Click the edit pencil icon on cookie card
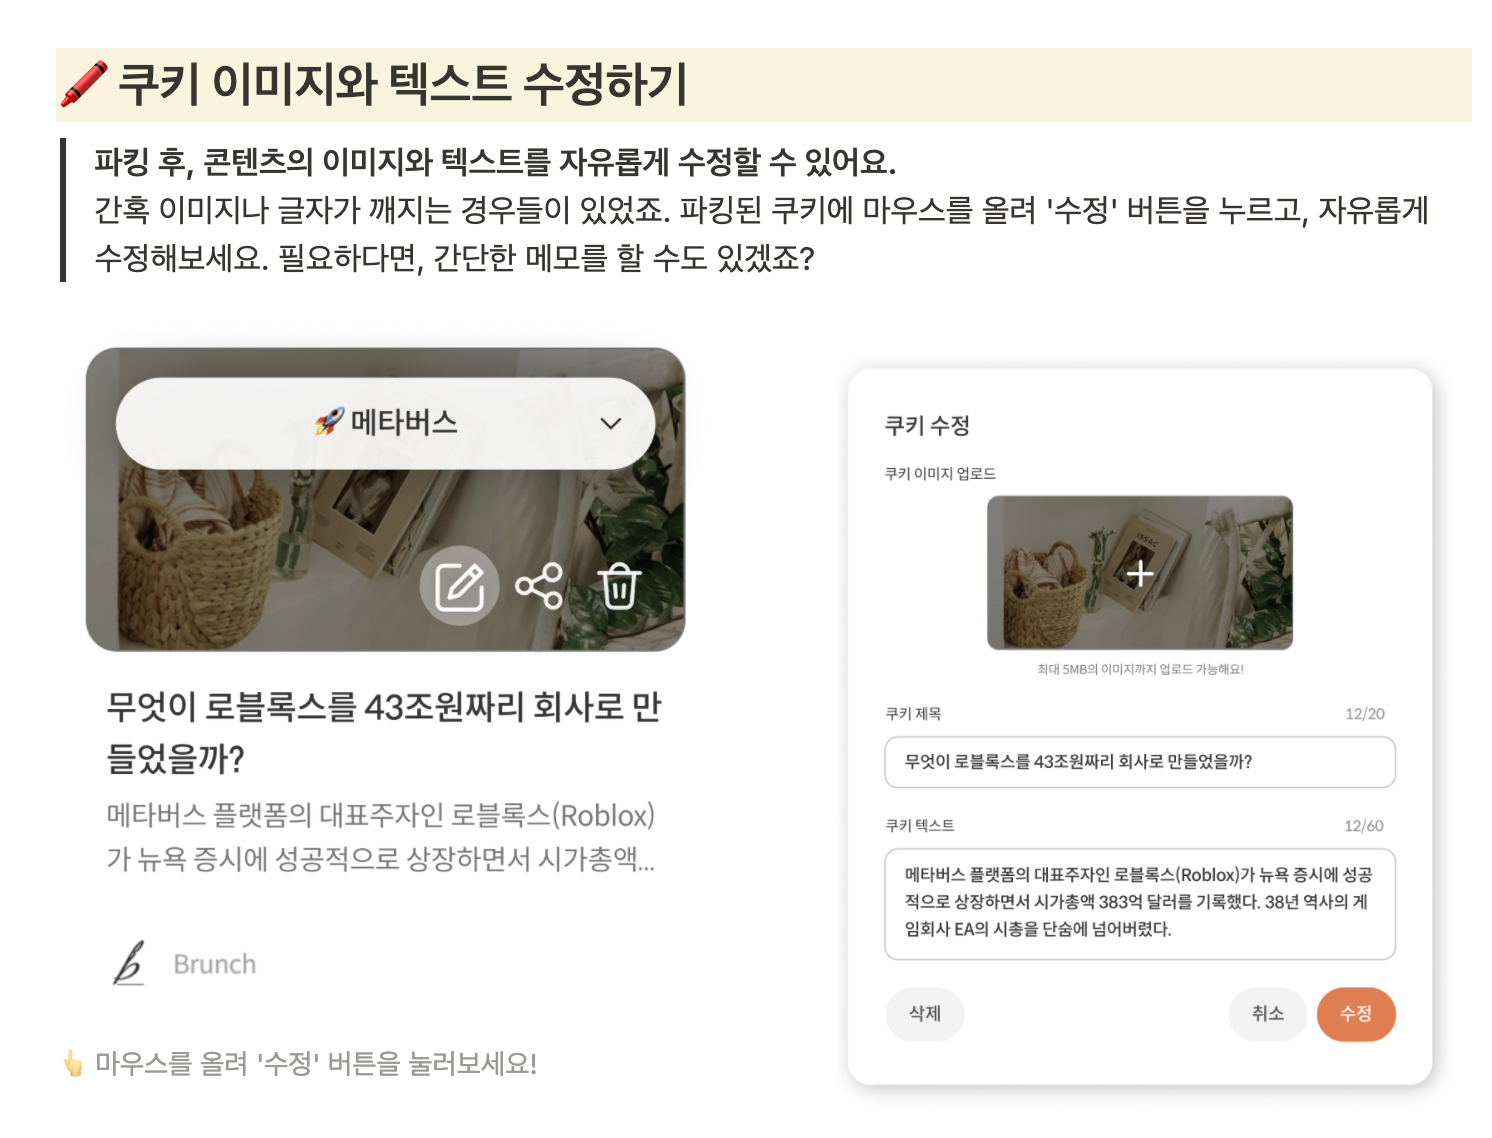This screenshot has width=1492, height=1138. pos(459,586)
